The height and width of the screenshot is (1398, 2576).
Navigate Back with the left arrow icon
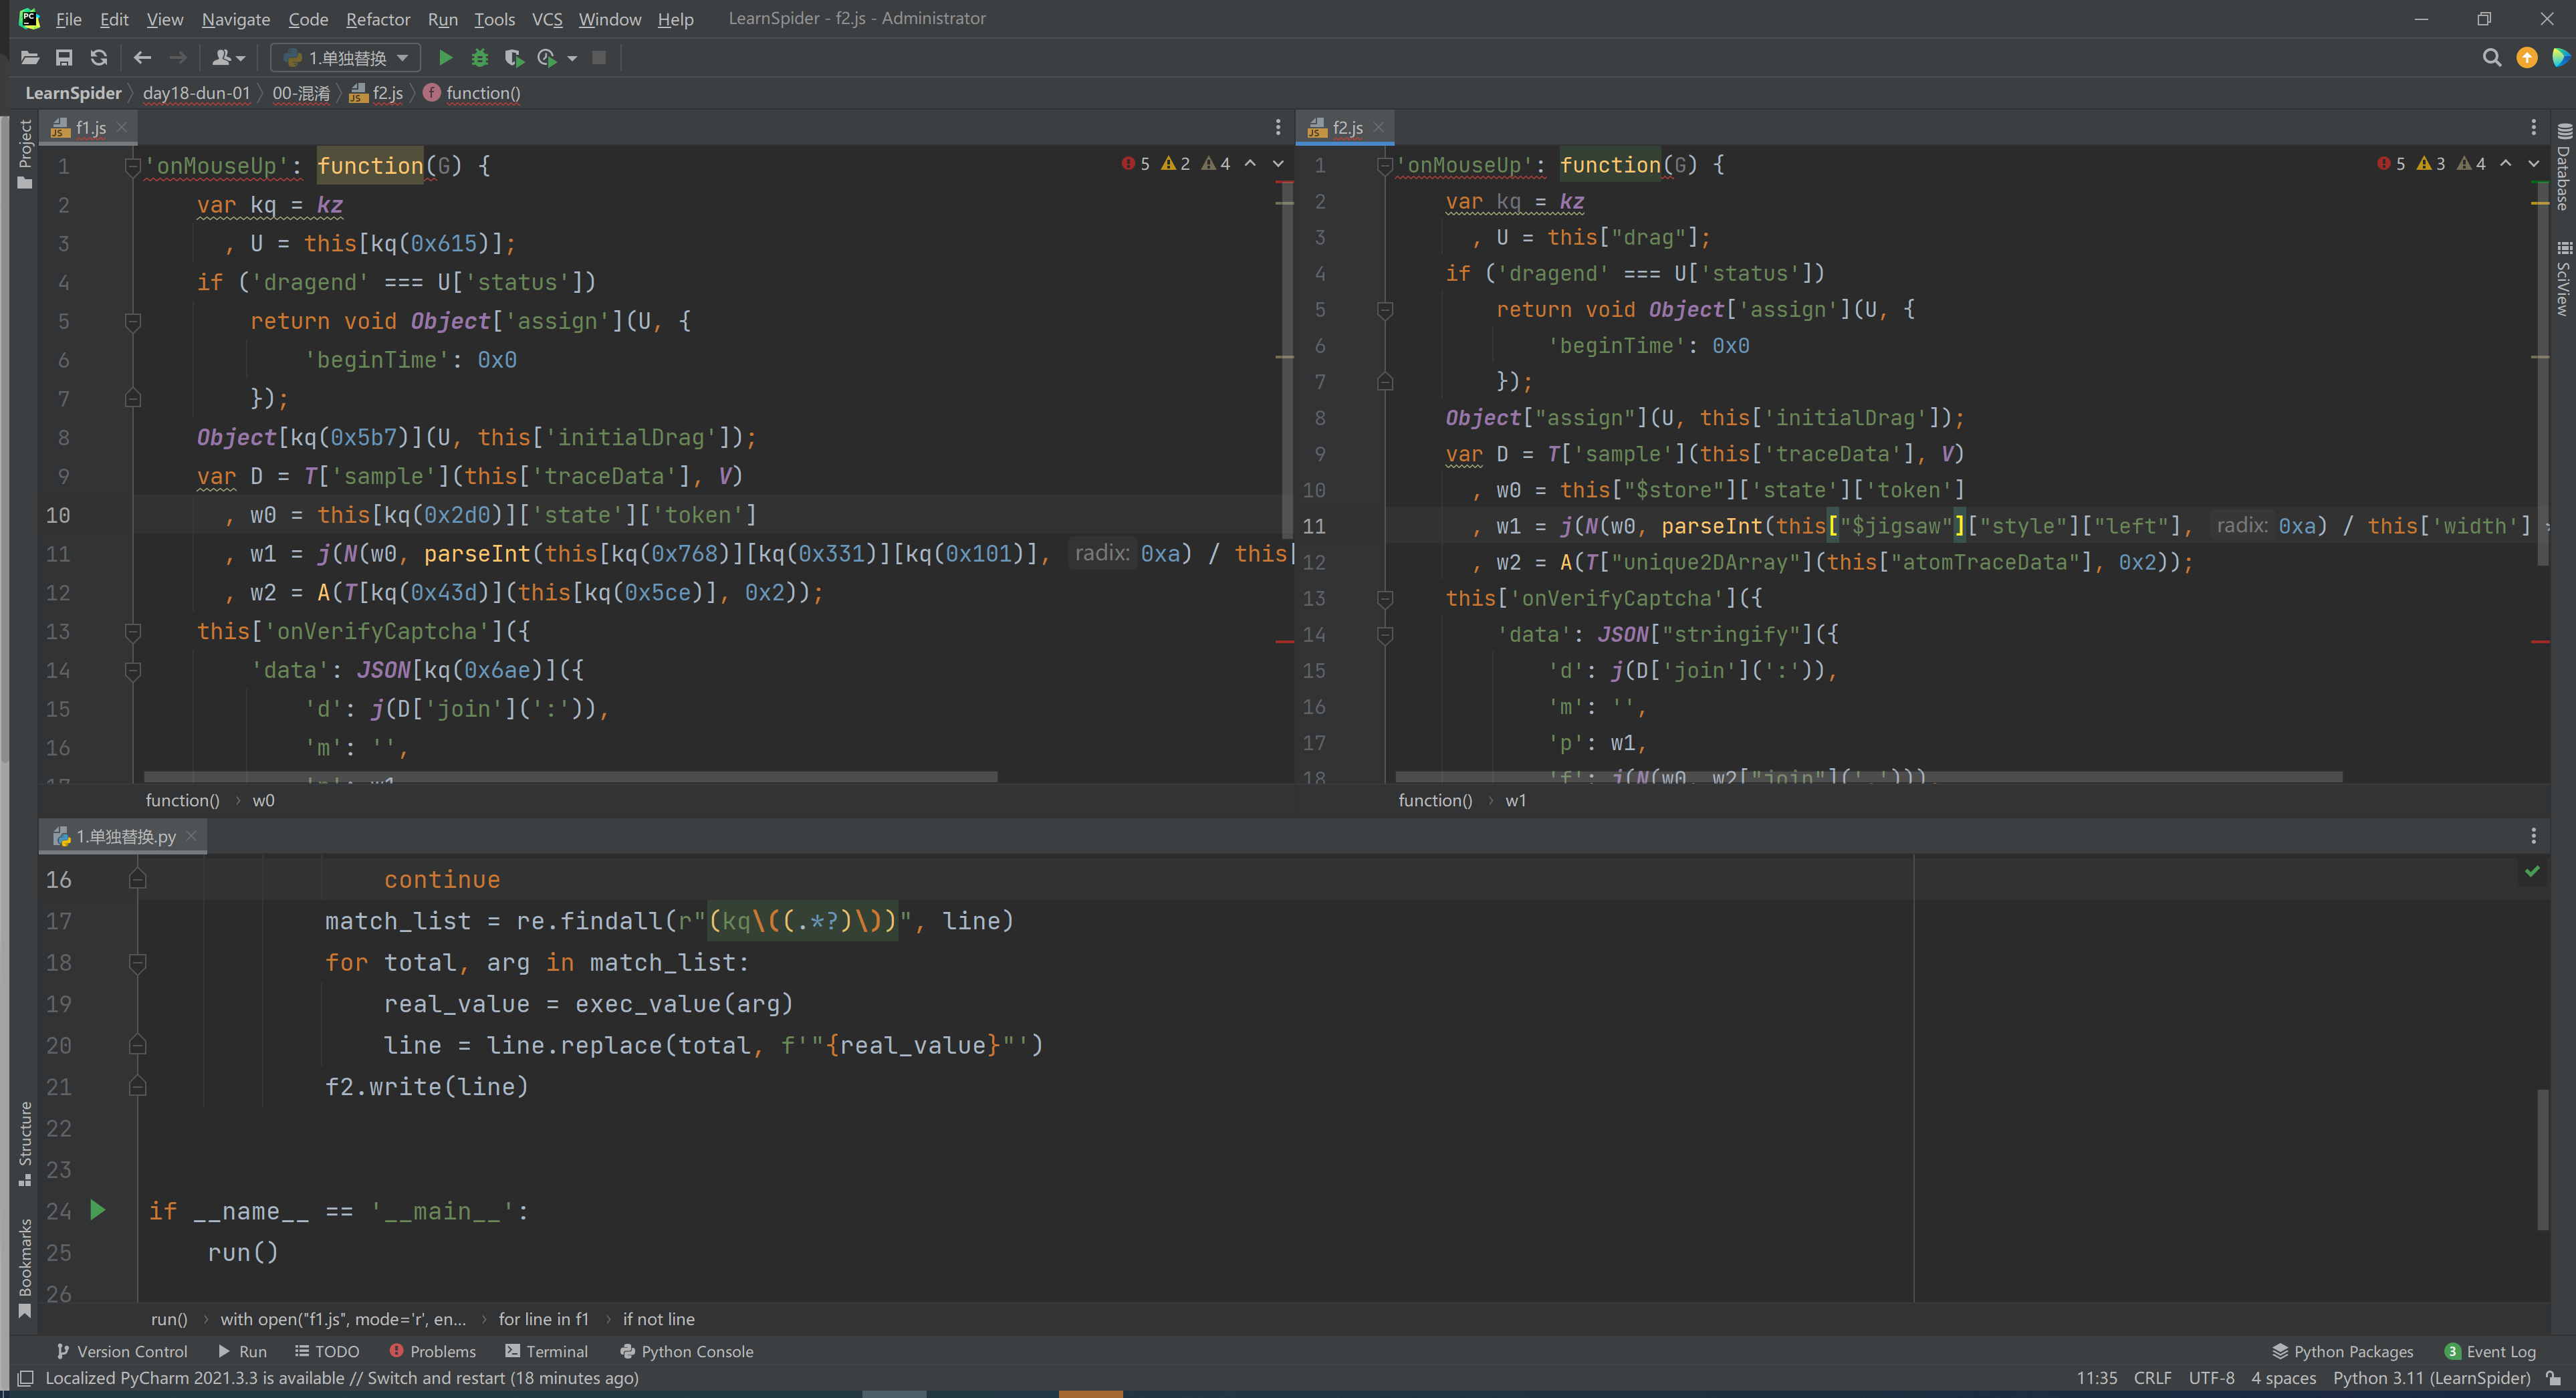click(142, 58)
